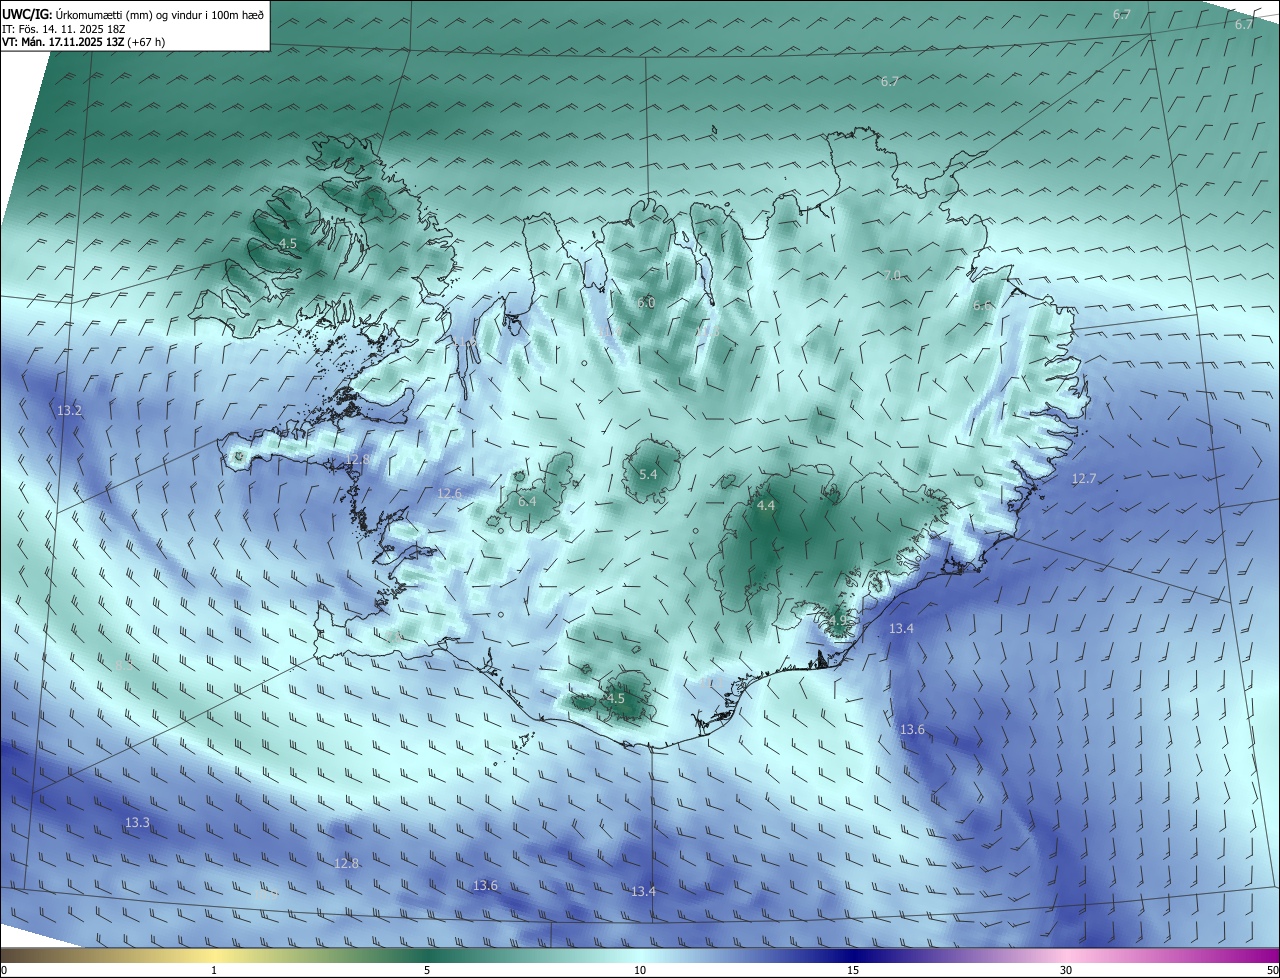
Task: Select the 12.8 label near Snæfellsnes peninsula
Action: point(358,459)
